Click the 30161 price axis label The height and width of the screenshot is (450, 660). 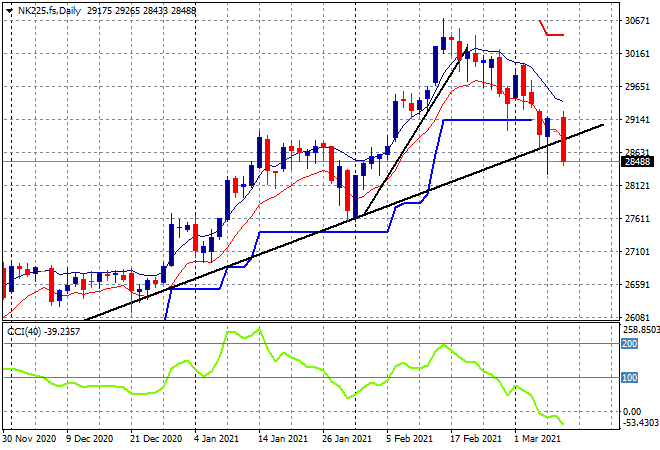coord(637,54)
